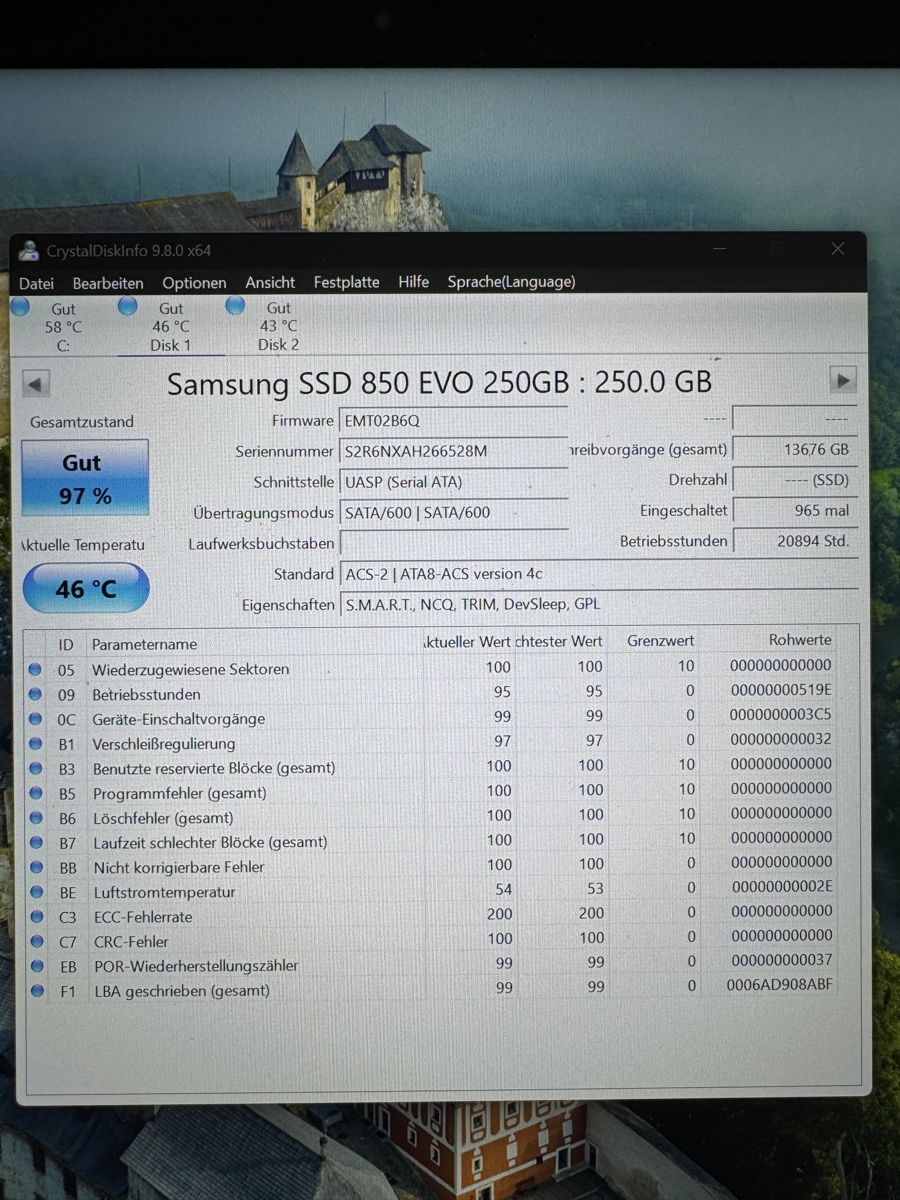Go to previous disk with left arrow

(x=36, y=383)
